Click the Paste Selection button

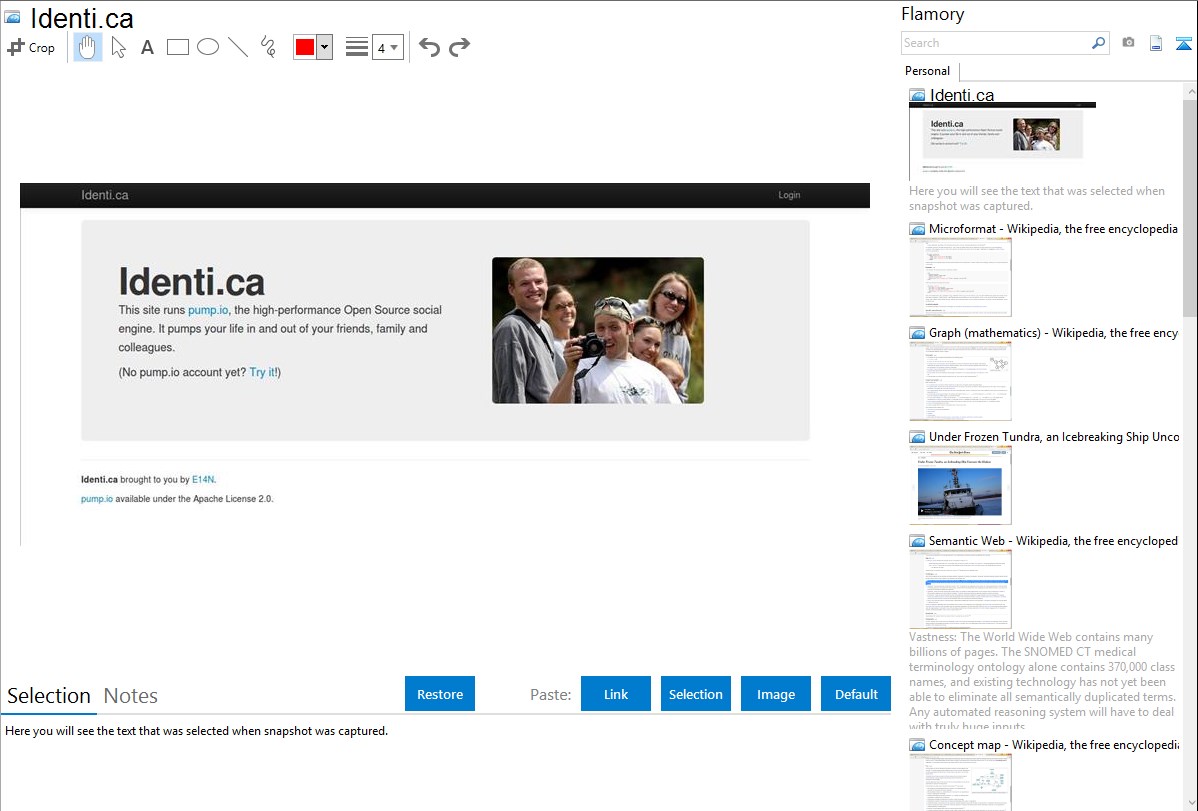click(x=695, y=694)
